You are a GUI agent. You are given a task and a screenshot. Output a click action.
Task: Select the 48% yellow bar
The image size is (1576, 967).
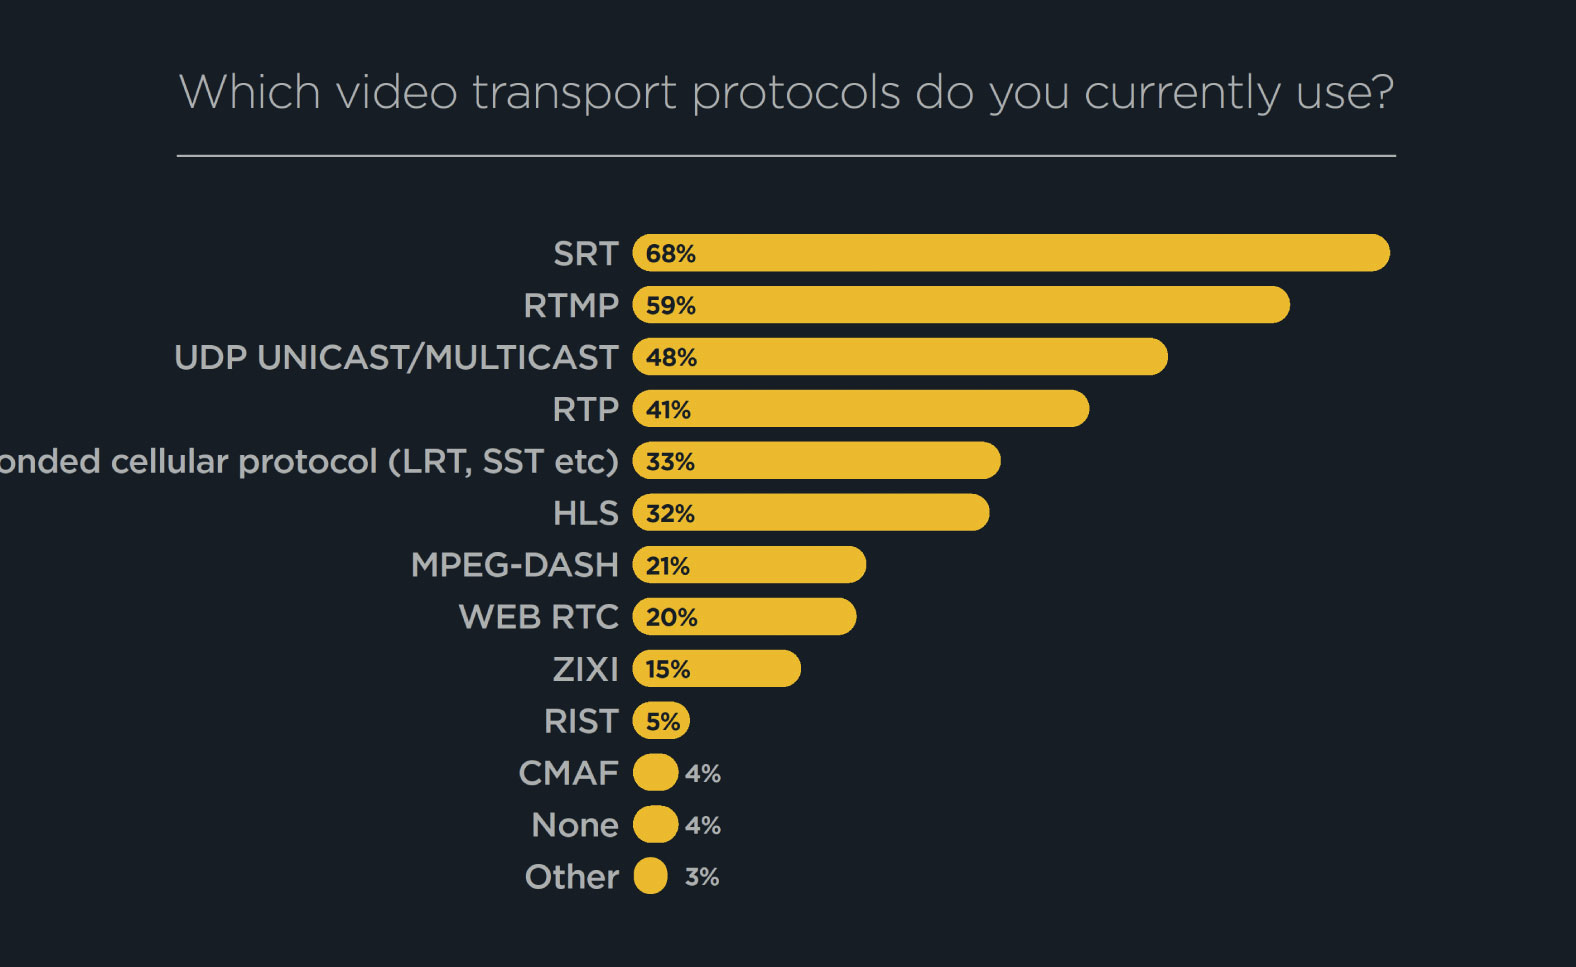pos(899,357)
